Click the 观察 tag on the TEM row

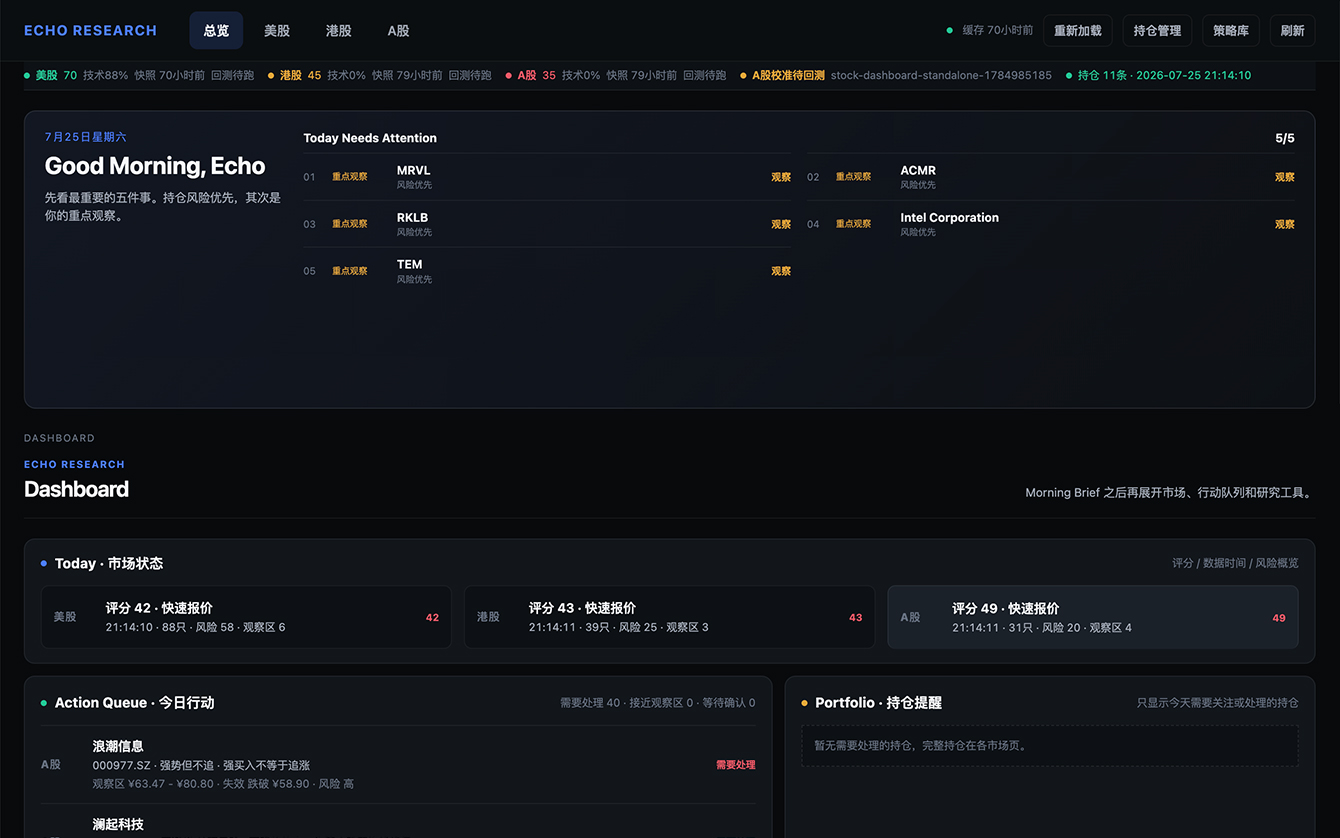coord(781,271)
